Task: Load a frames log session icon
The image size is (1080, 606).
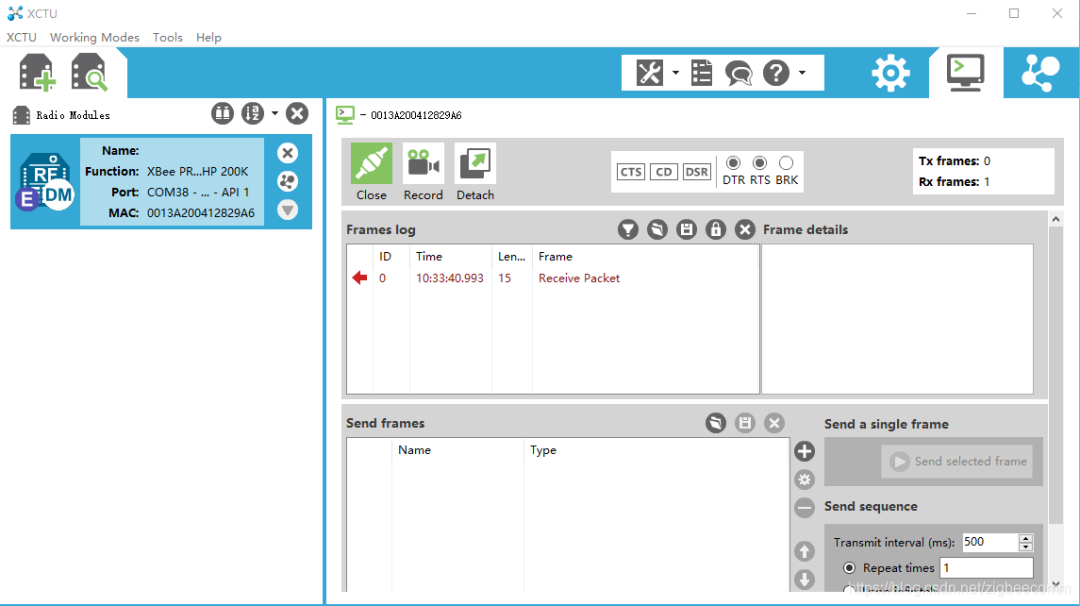Action: 657,229
